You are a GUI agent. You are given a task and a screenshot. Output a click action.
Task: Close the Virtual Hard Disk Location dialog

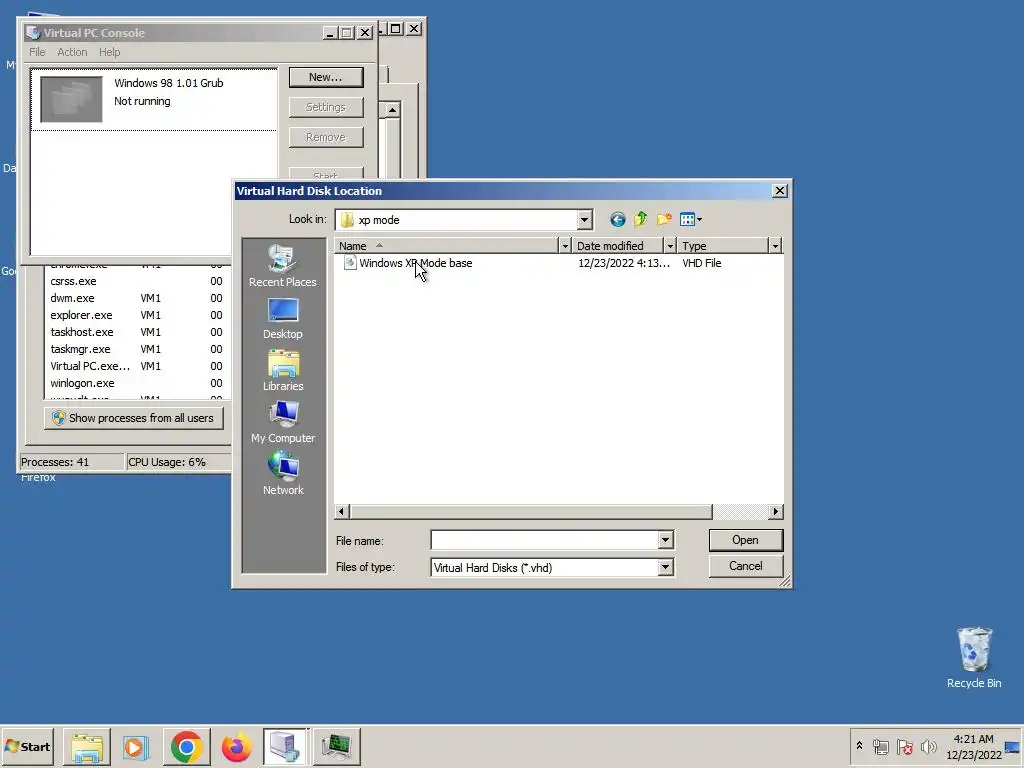[779, 191]
